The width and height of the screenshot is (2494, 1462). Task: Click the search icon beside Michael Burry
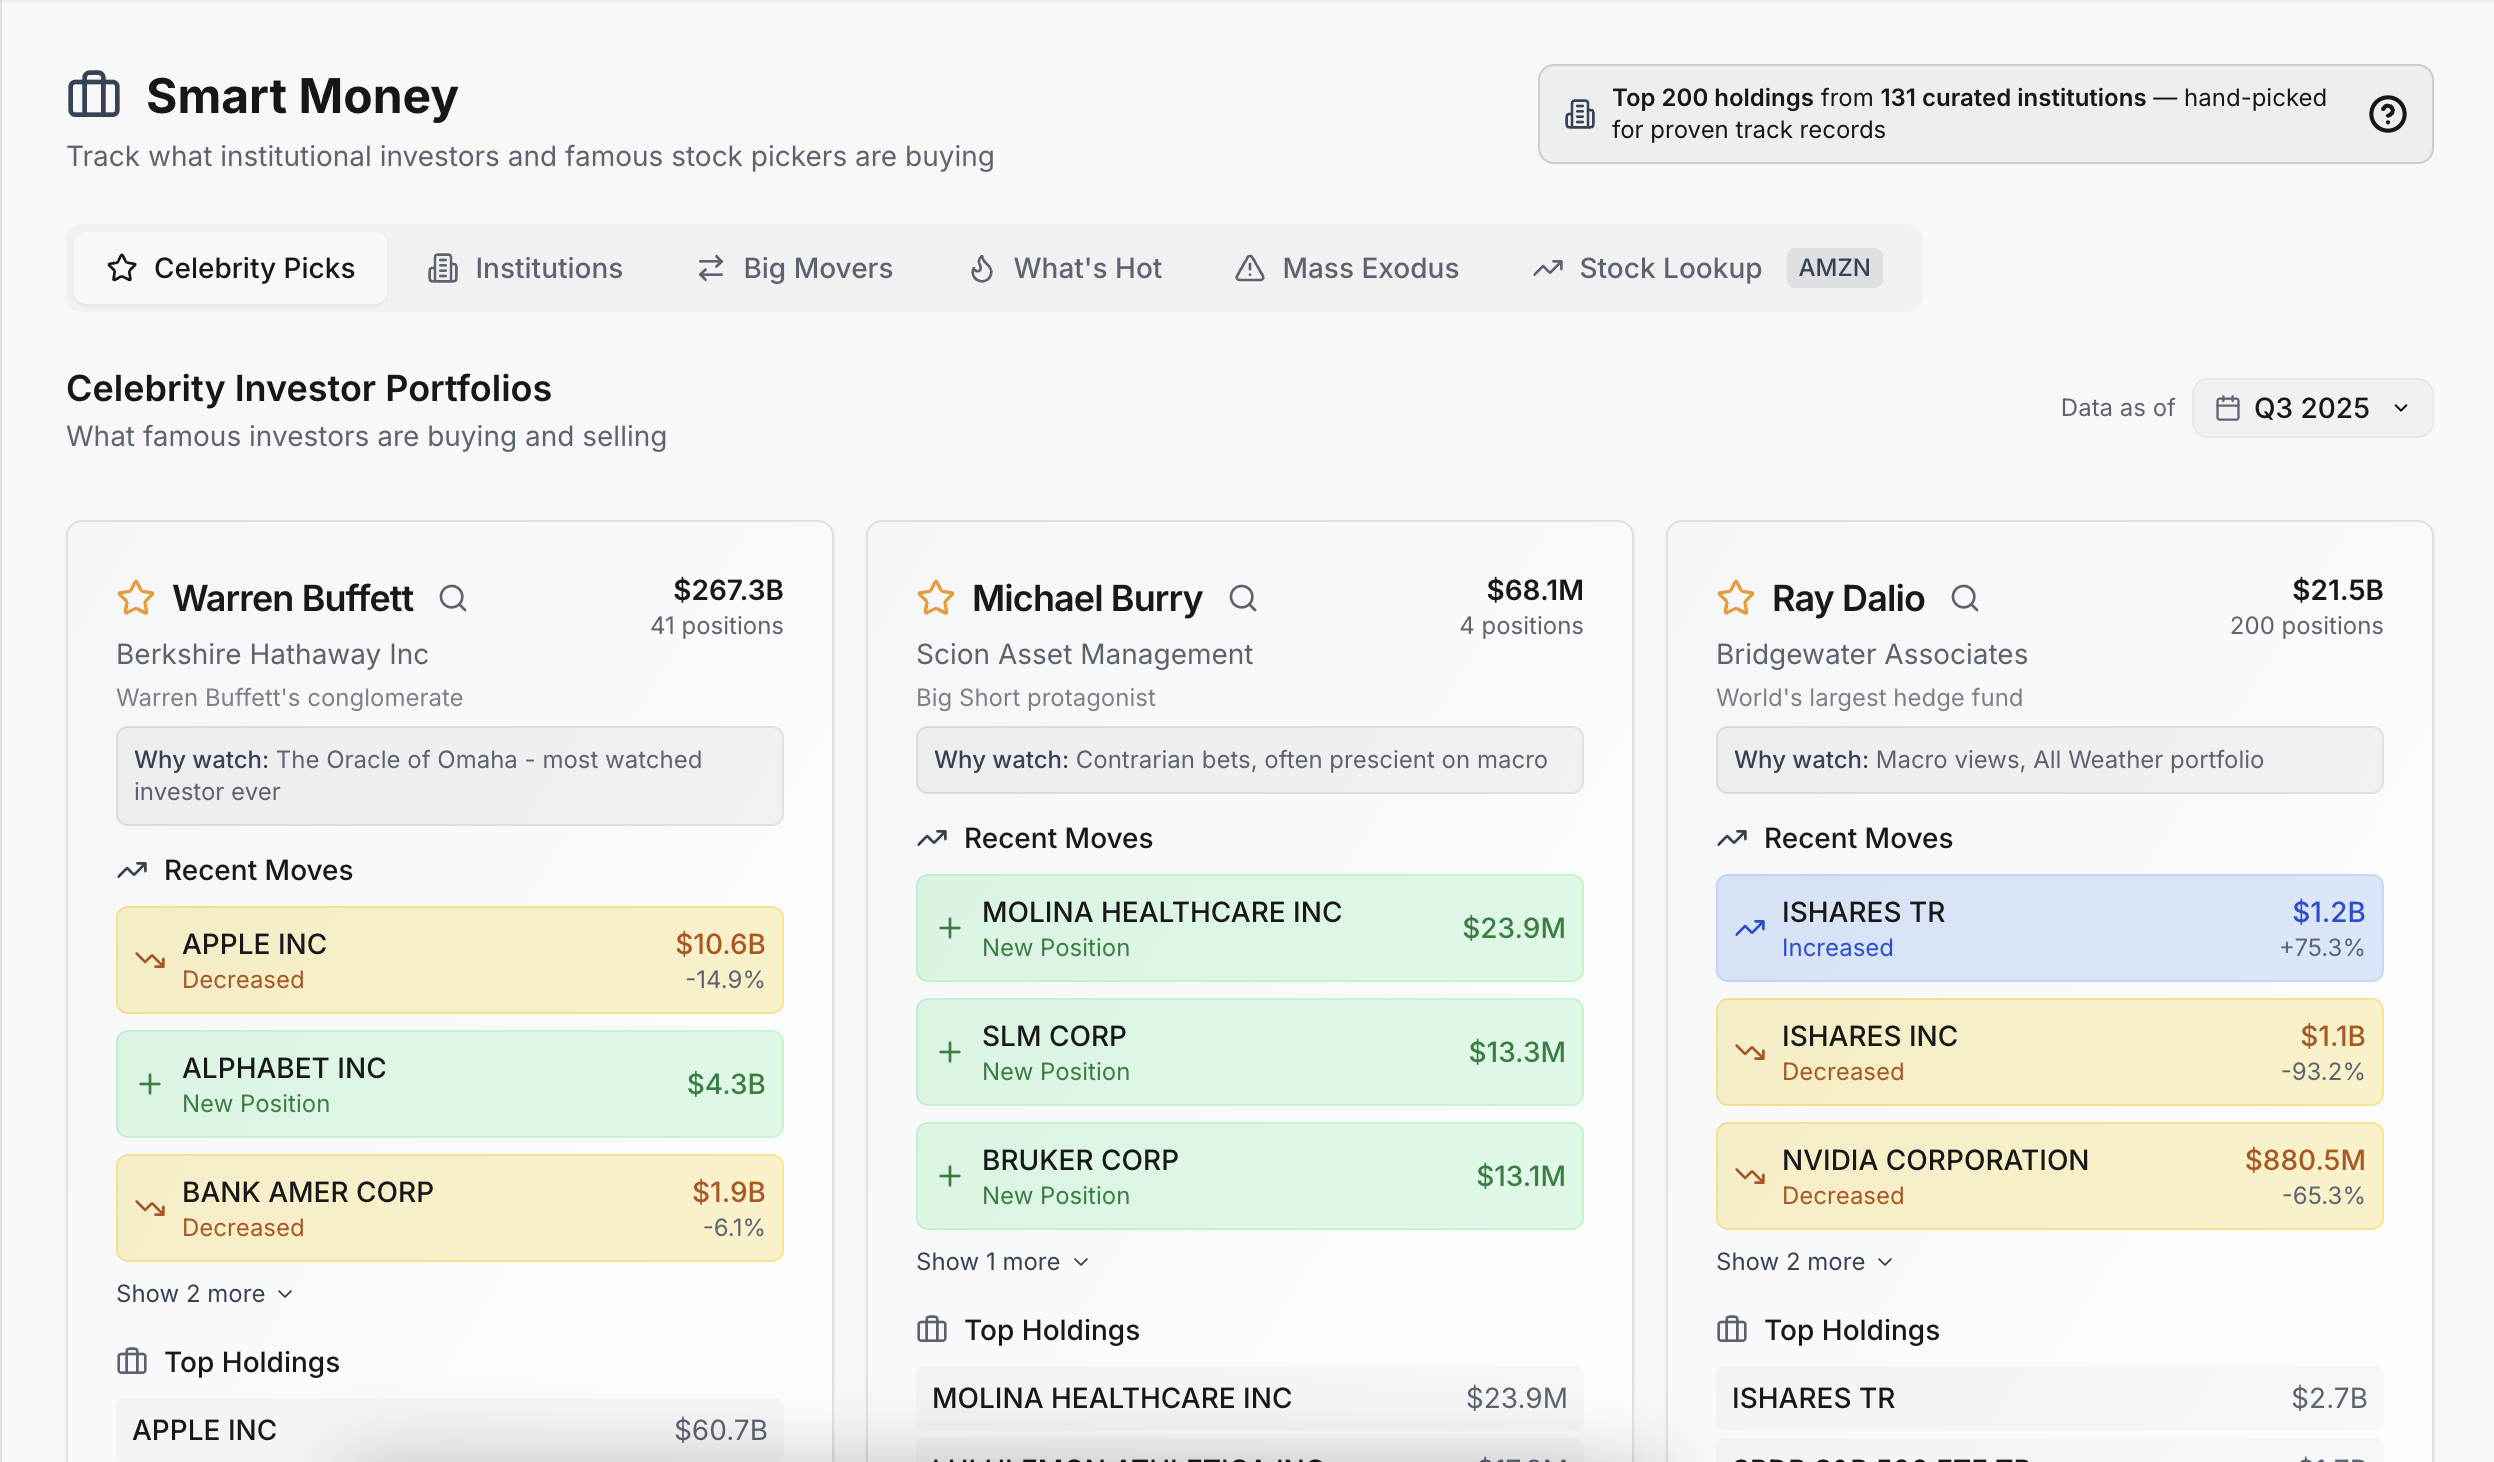[1243, 597]
